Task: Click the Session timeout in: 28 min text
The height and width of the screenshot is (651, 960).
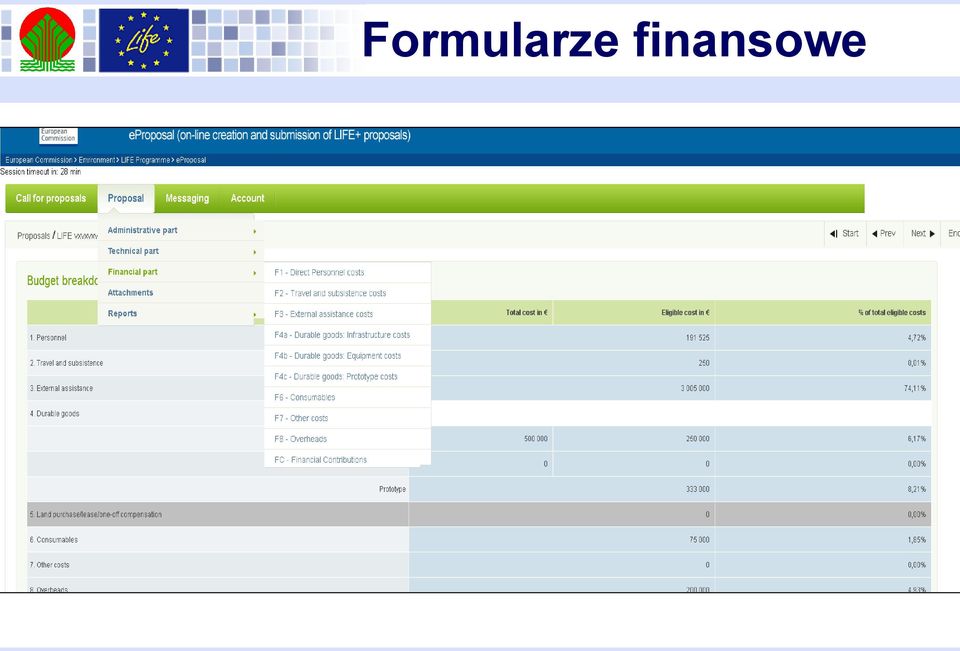Action: click(x=40, y=172)
